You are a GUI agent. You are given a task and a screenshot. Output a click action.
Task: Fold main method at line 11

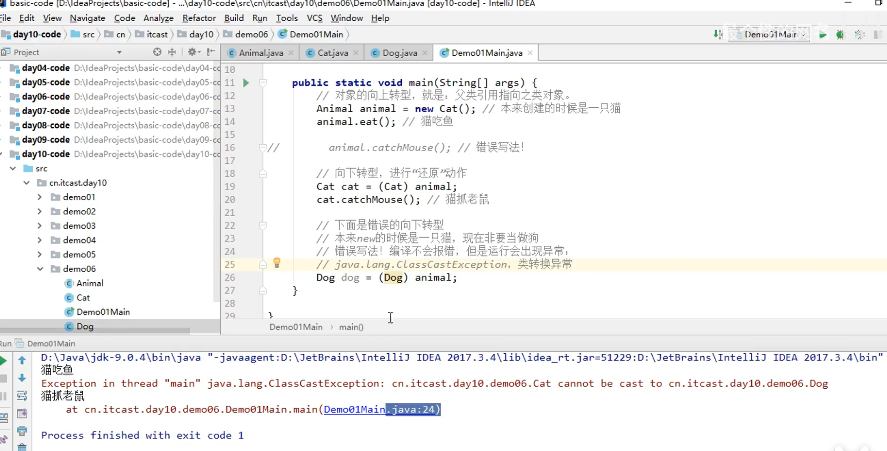263,83
